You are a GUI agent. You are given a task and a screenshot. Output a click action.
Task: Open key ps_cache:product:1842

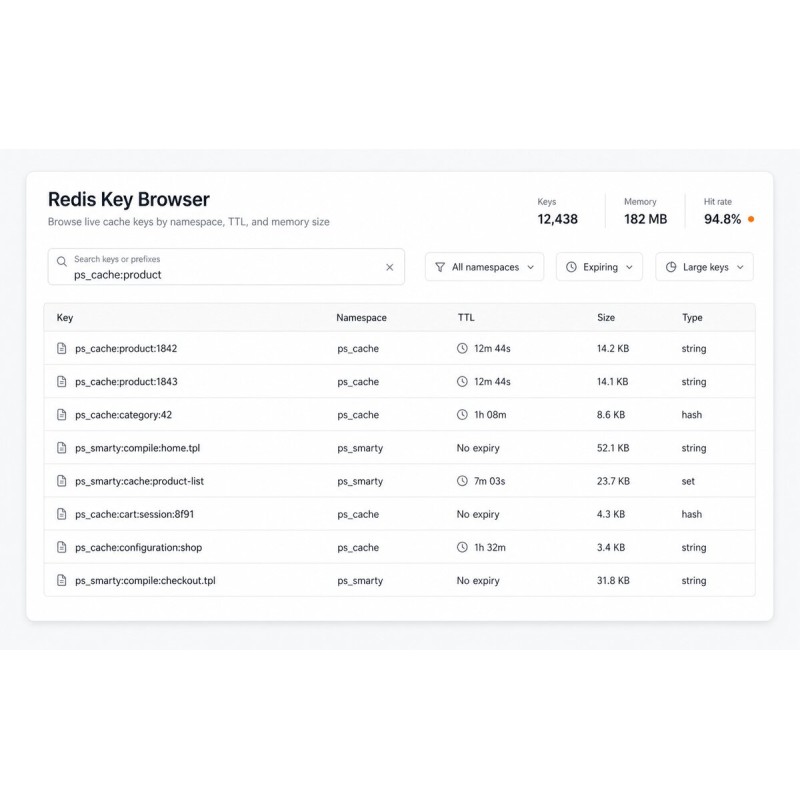126,348
